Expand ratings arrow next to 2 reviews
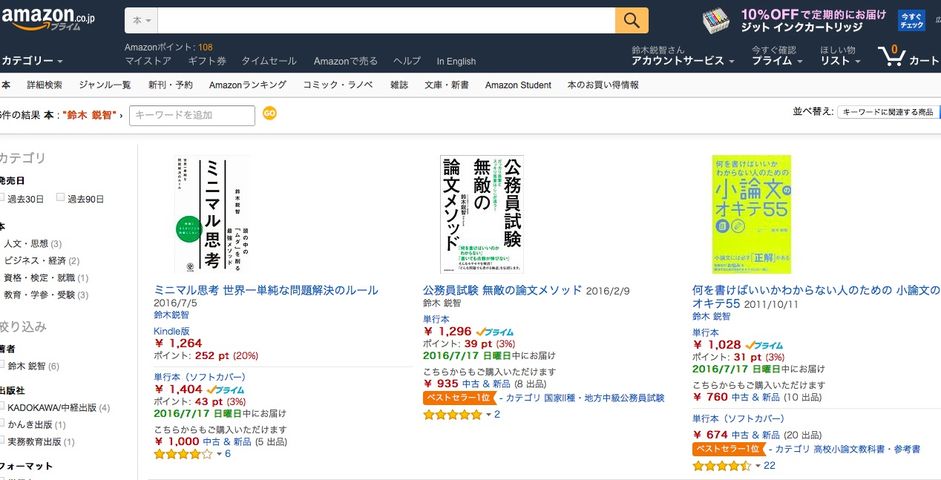 point(489,415)
